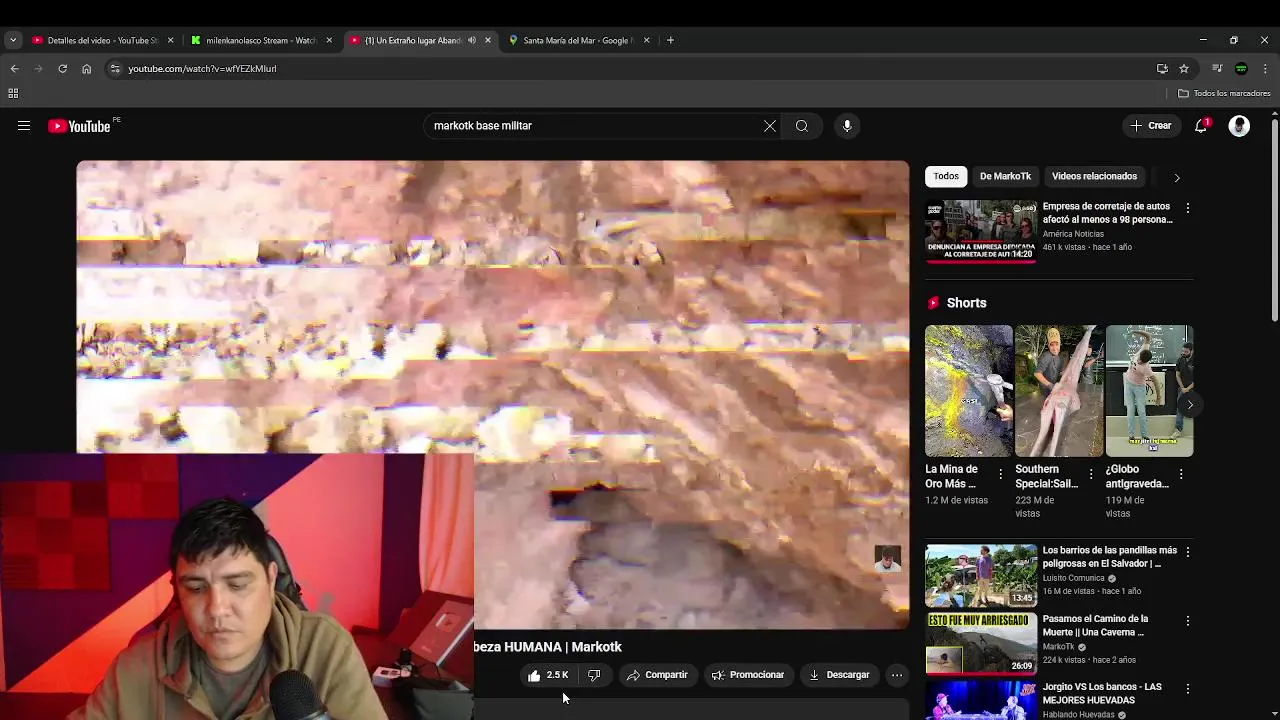Open the browser home button

point(86,69)
